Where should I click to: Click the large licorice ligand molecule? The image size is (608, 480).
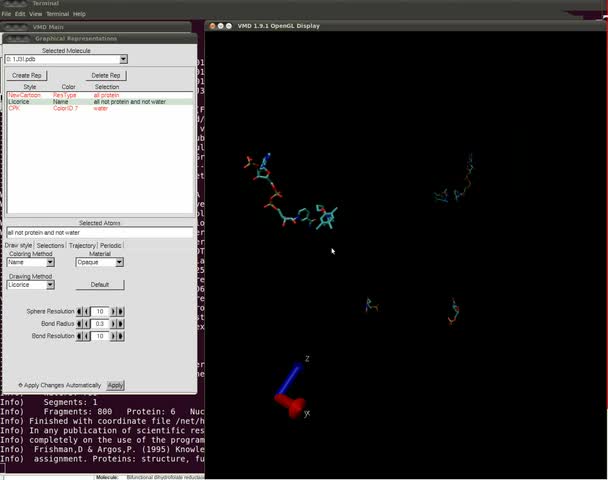tap(289, 192)
